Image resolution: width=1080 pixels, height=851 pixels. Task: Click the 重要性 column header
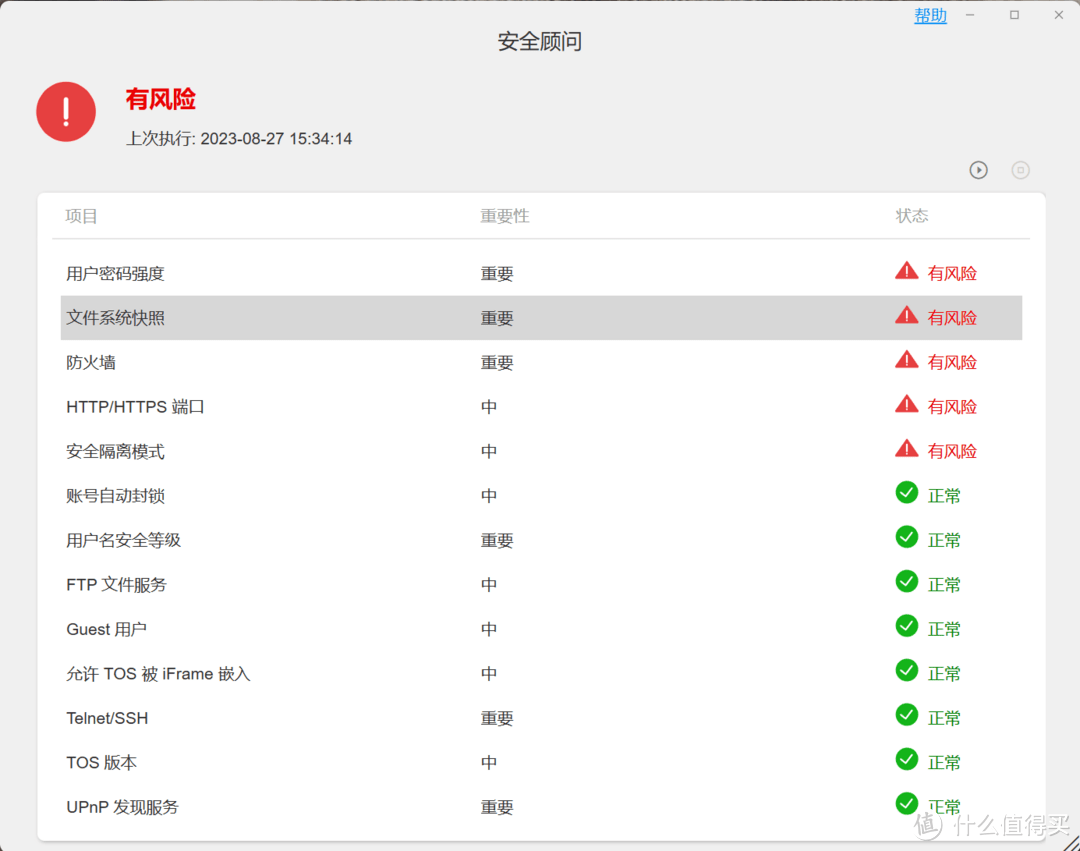click(505, 216)
